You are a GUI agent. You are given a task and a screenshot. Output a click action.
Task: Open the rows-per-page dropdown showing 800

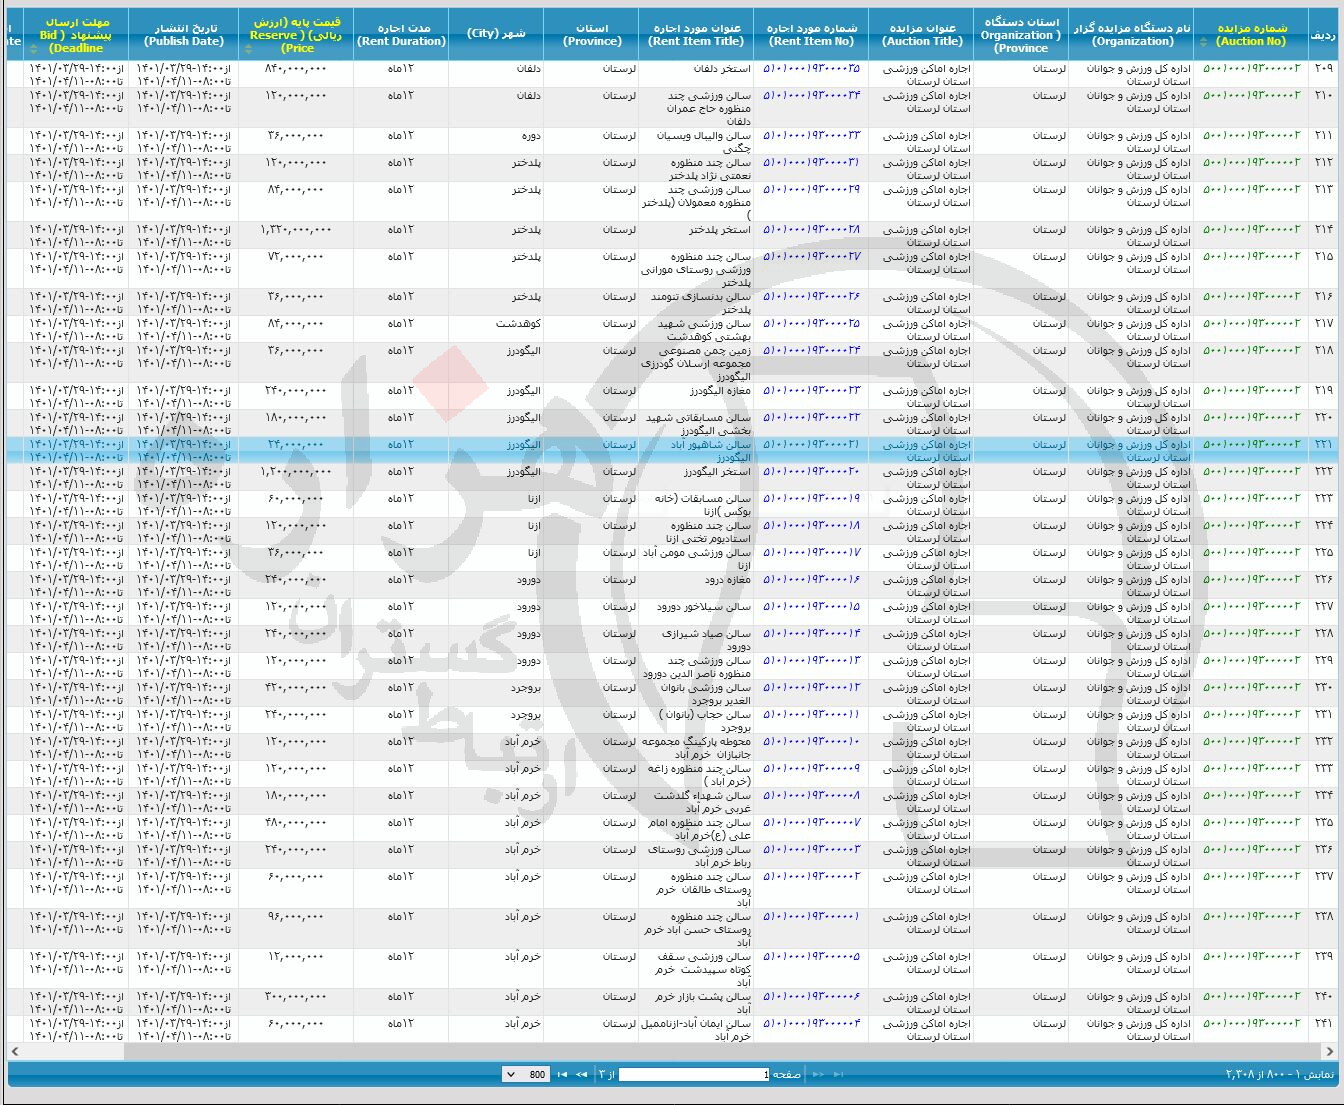[x=525, y=1074]
